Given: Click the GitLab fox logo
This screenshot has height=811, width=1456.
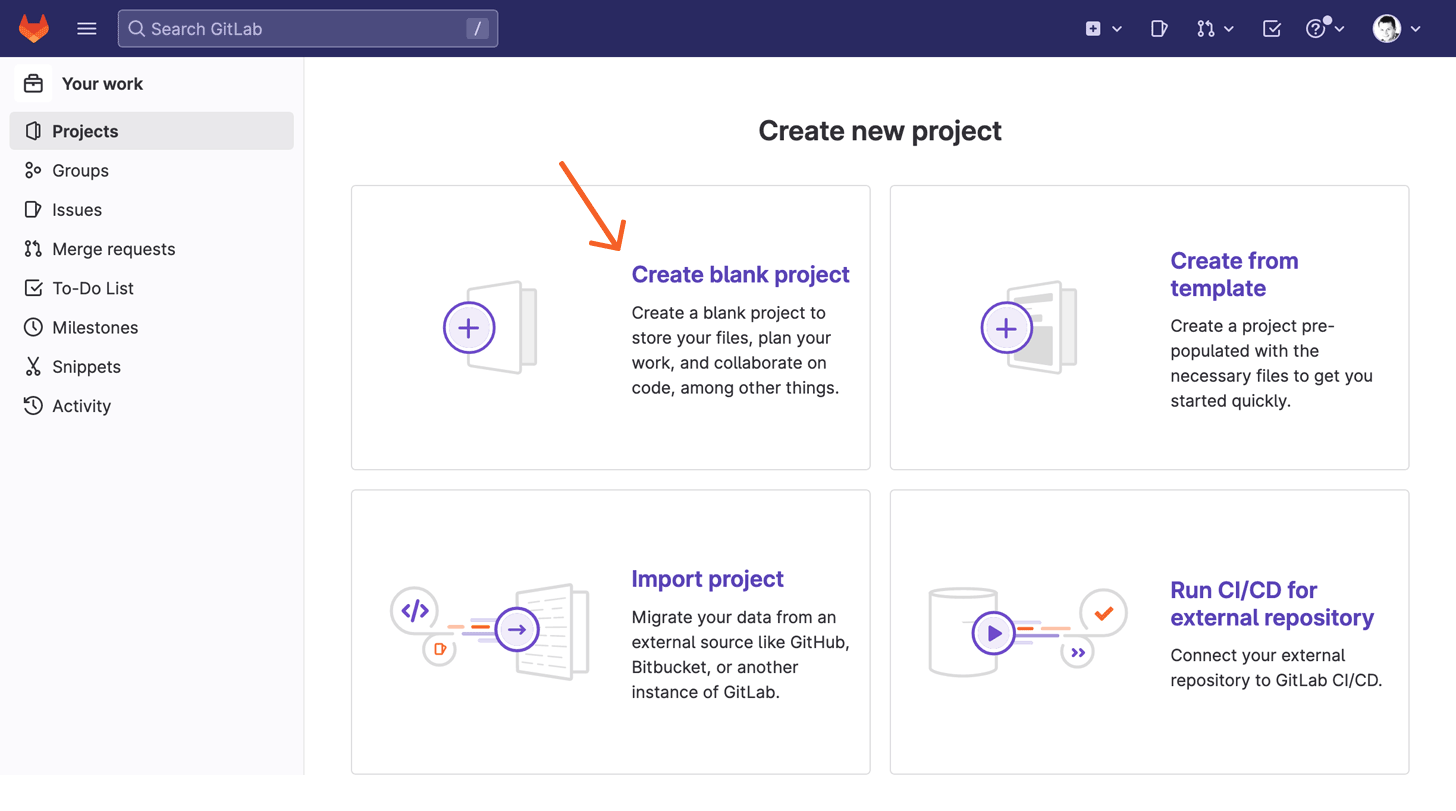Looking at the screenshot, I should pyautogui.click(x=34, y=28).
